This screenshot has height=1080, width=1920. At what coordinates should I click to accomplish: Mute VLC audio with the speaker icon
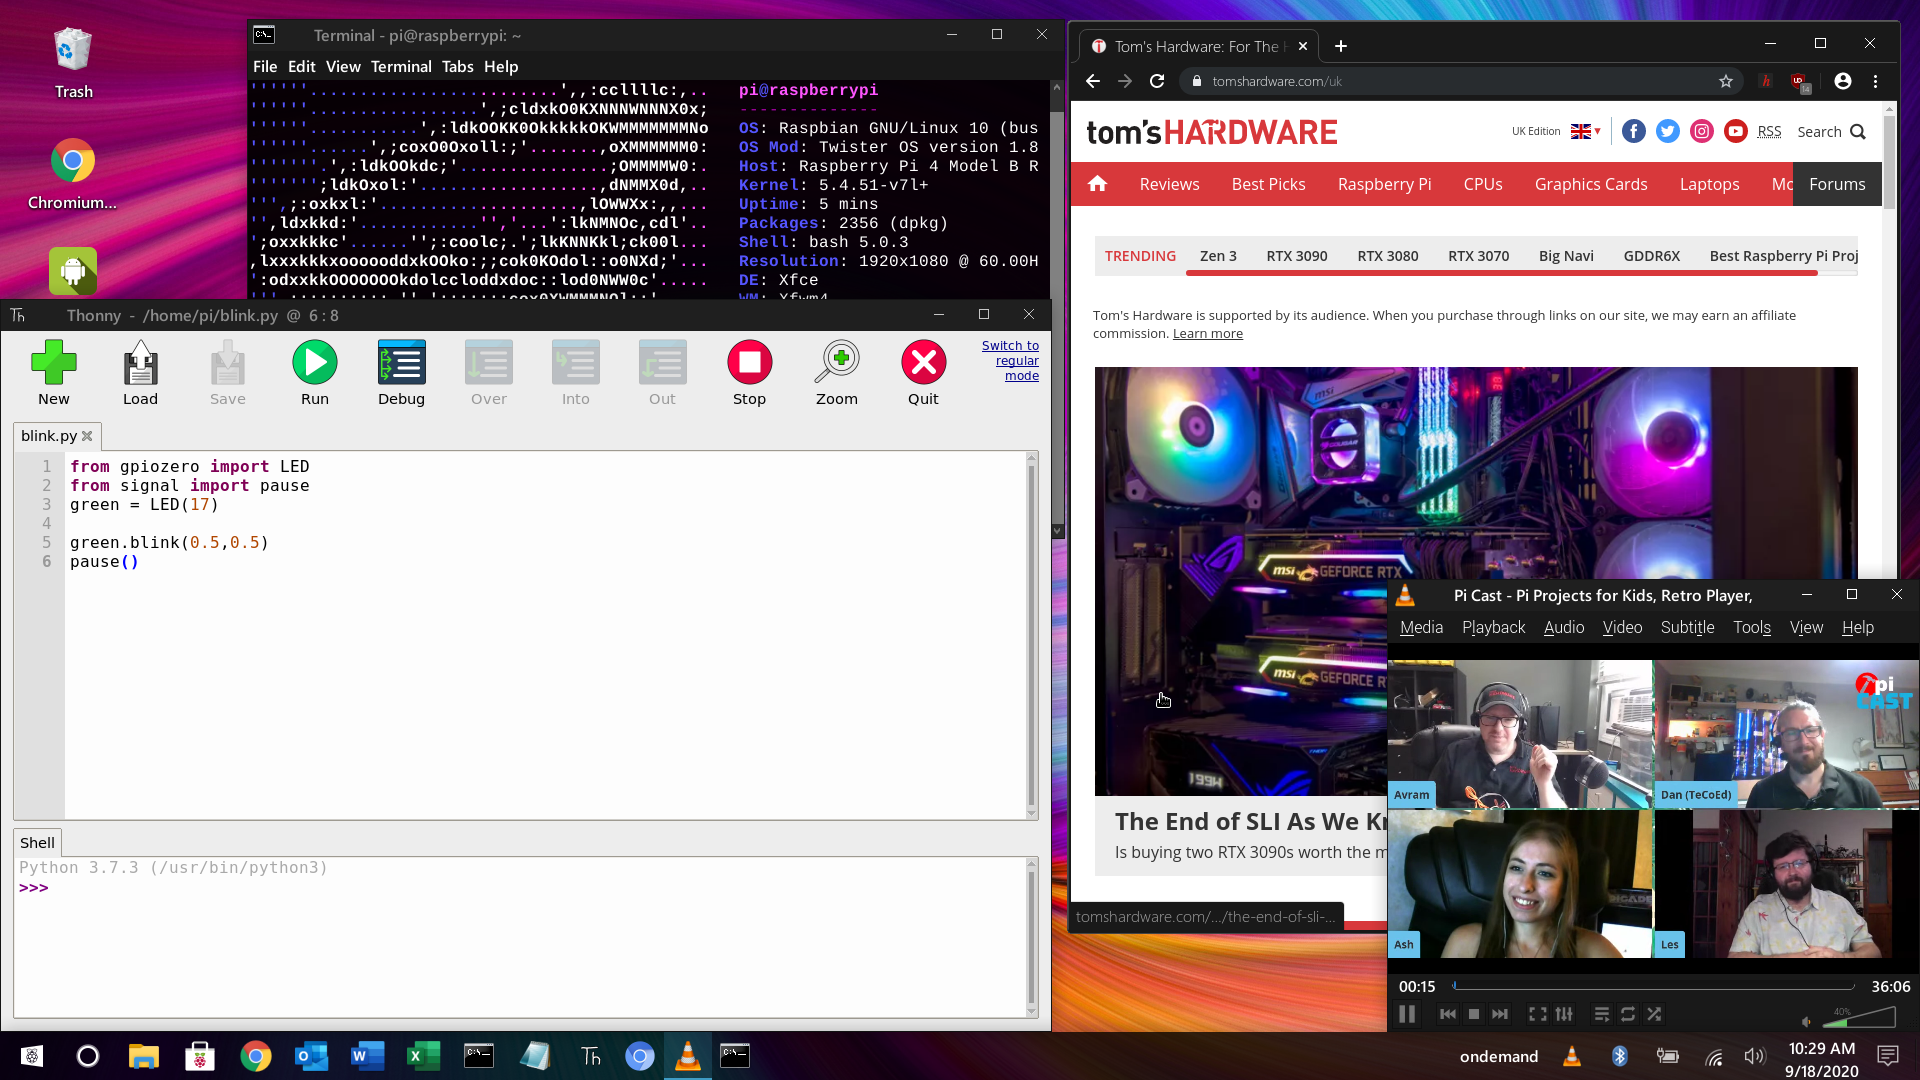[1806, 1021]
